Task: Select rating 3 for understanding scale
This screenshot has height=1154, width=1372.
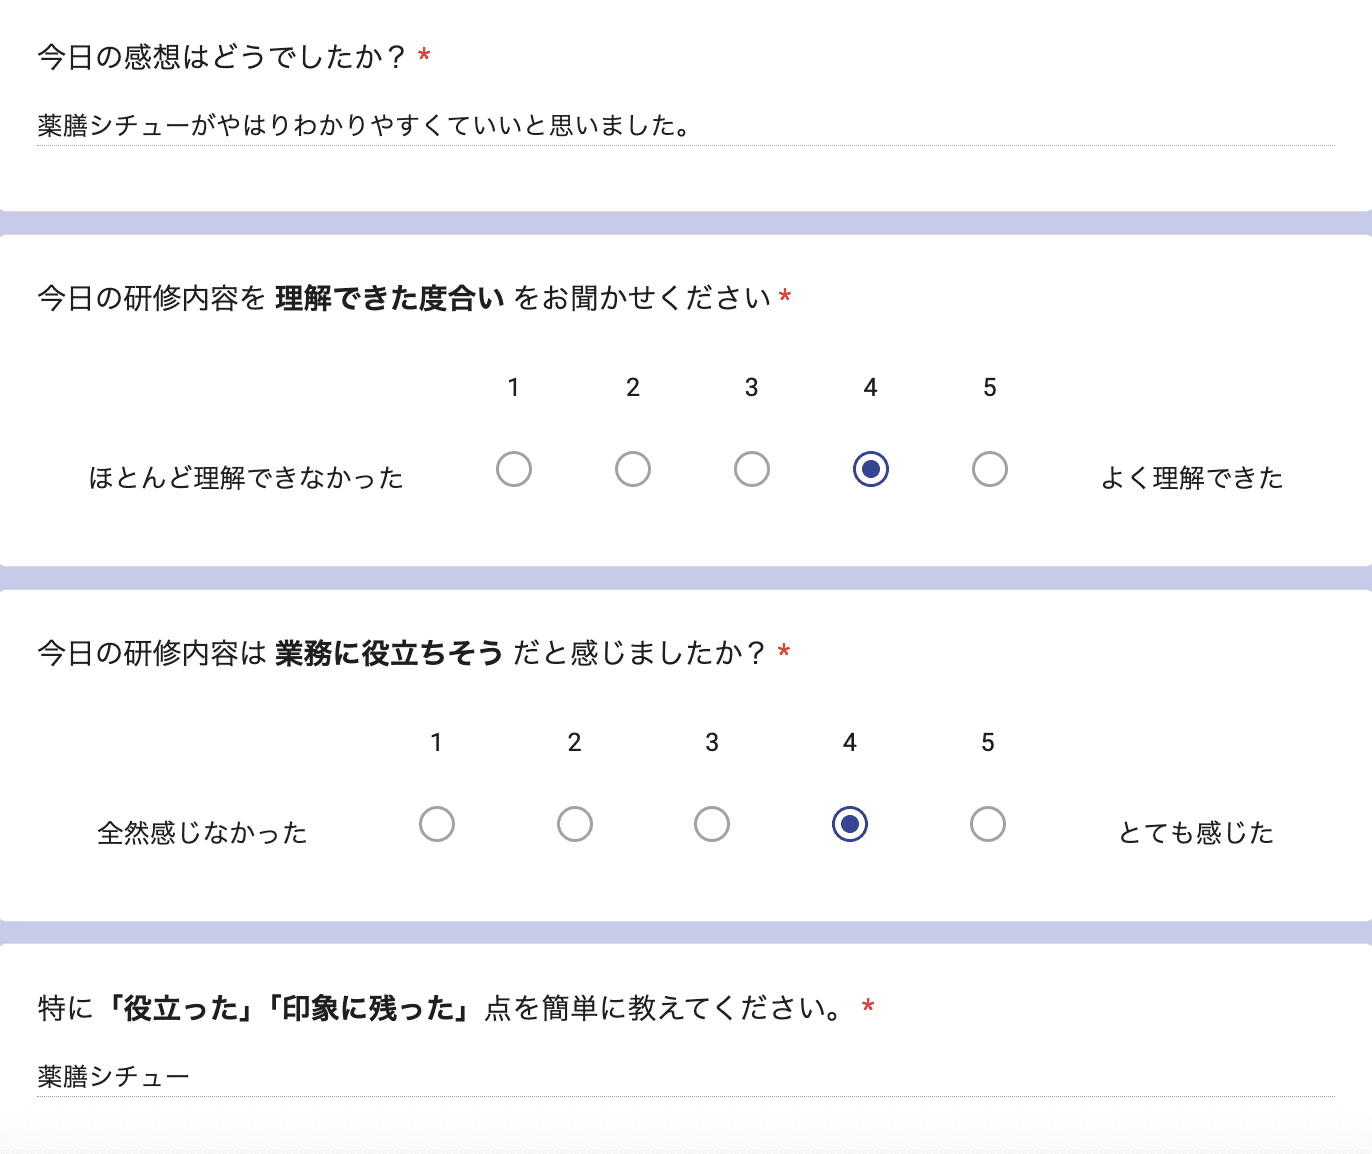Action: click(x=752, y=468)
